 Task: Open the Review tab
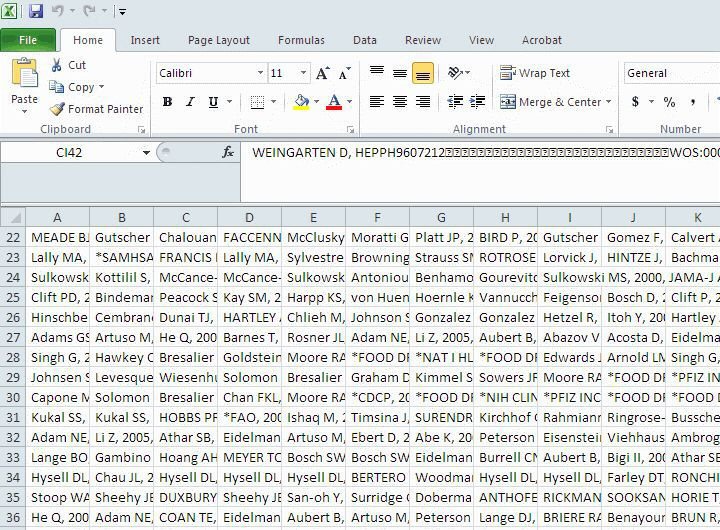coord(422,40)
